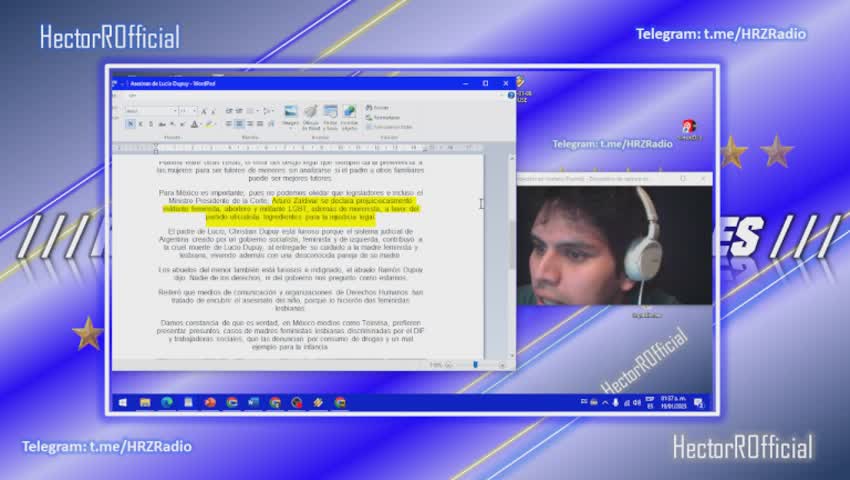
Task: Click the taskbar clock showing the date
Action: tap(674, 402)
